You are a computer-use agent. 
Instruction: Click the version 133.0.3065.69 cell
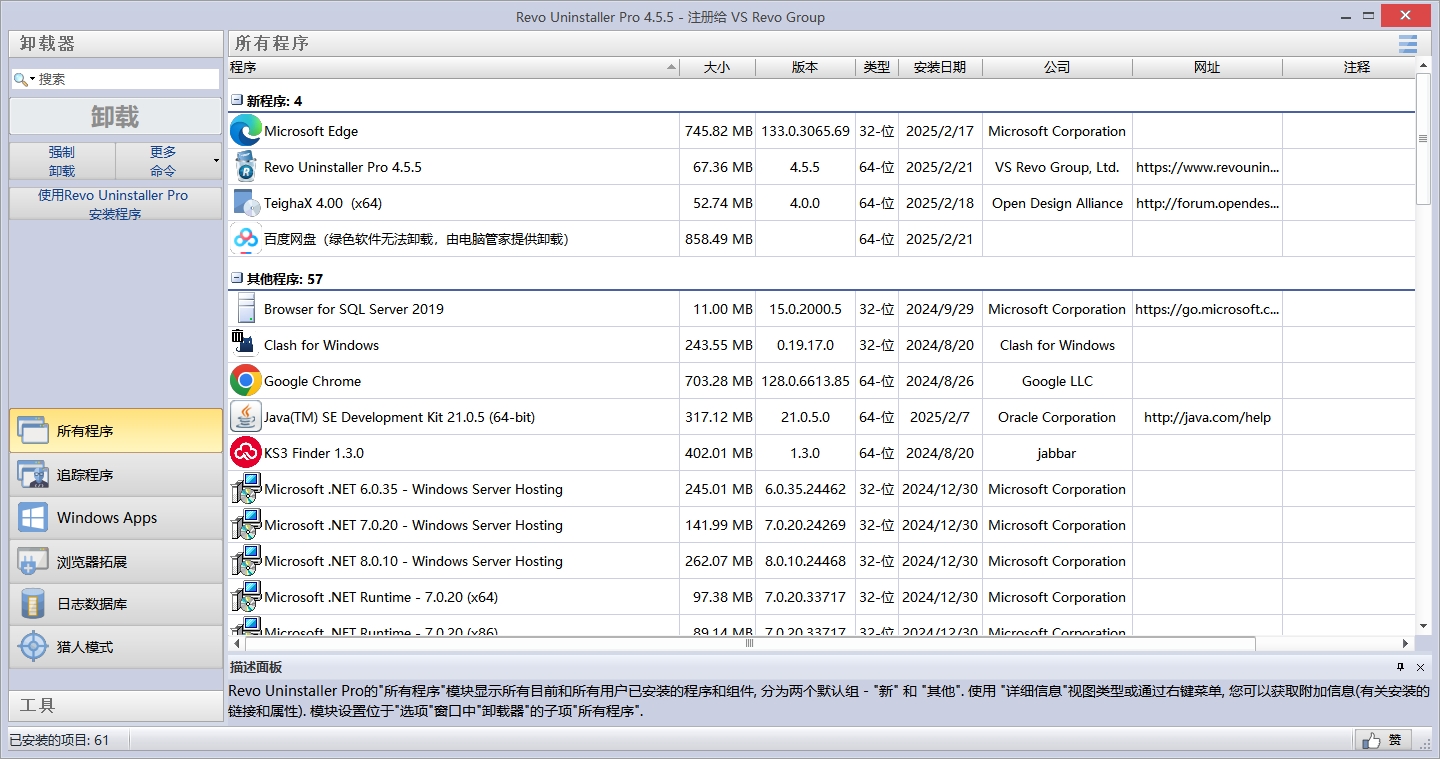(x=805, y=131)
